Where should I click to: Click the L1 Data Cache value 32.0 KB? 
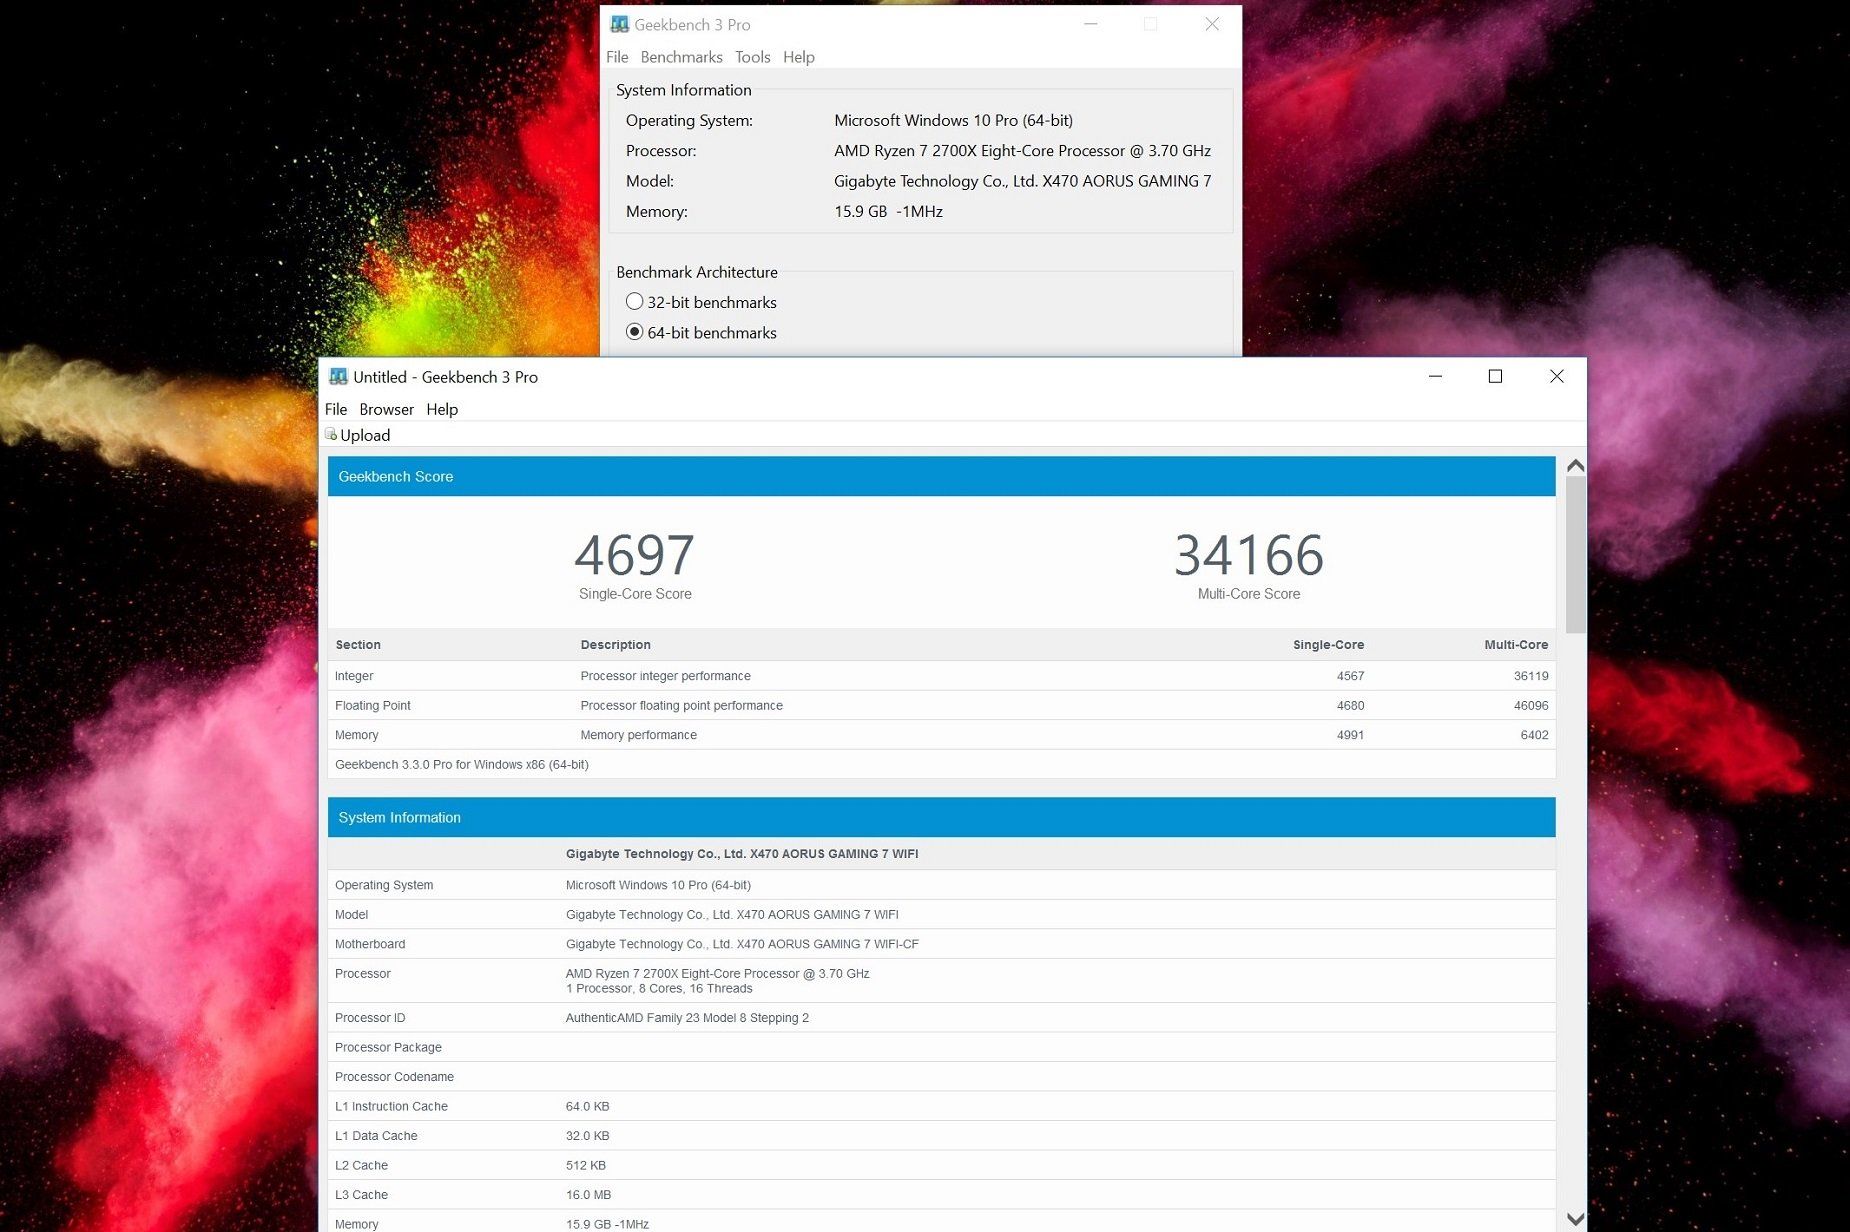pyautogui.click(x=587, y=1136)
